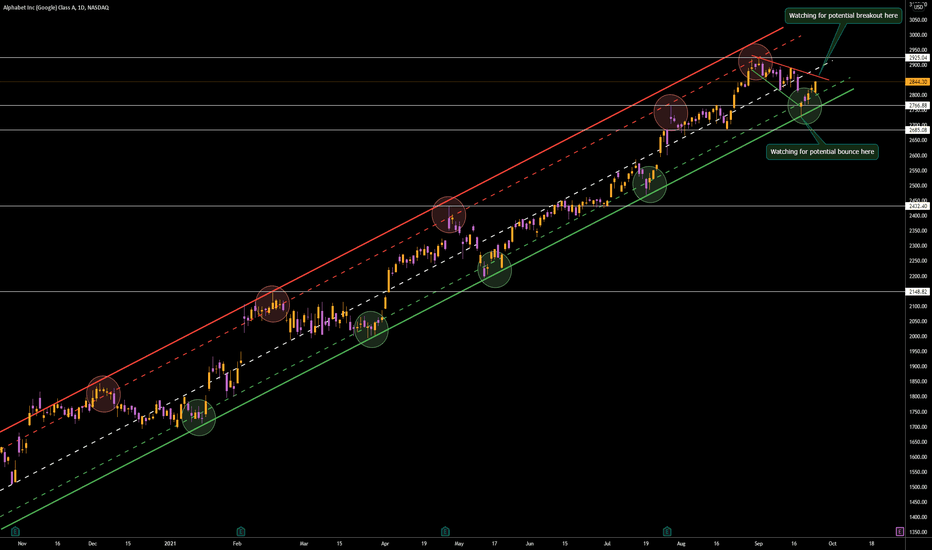Click the Sep label on time axis
Screen dimensions: 932x550
tap(758, 543)
